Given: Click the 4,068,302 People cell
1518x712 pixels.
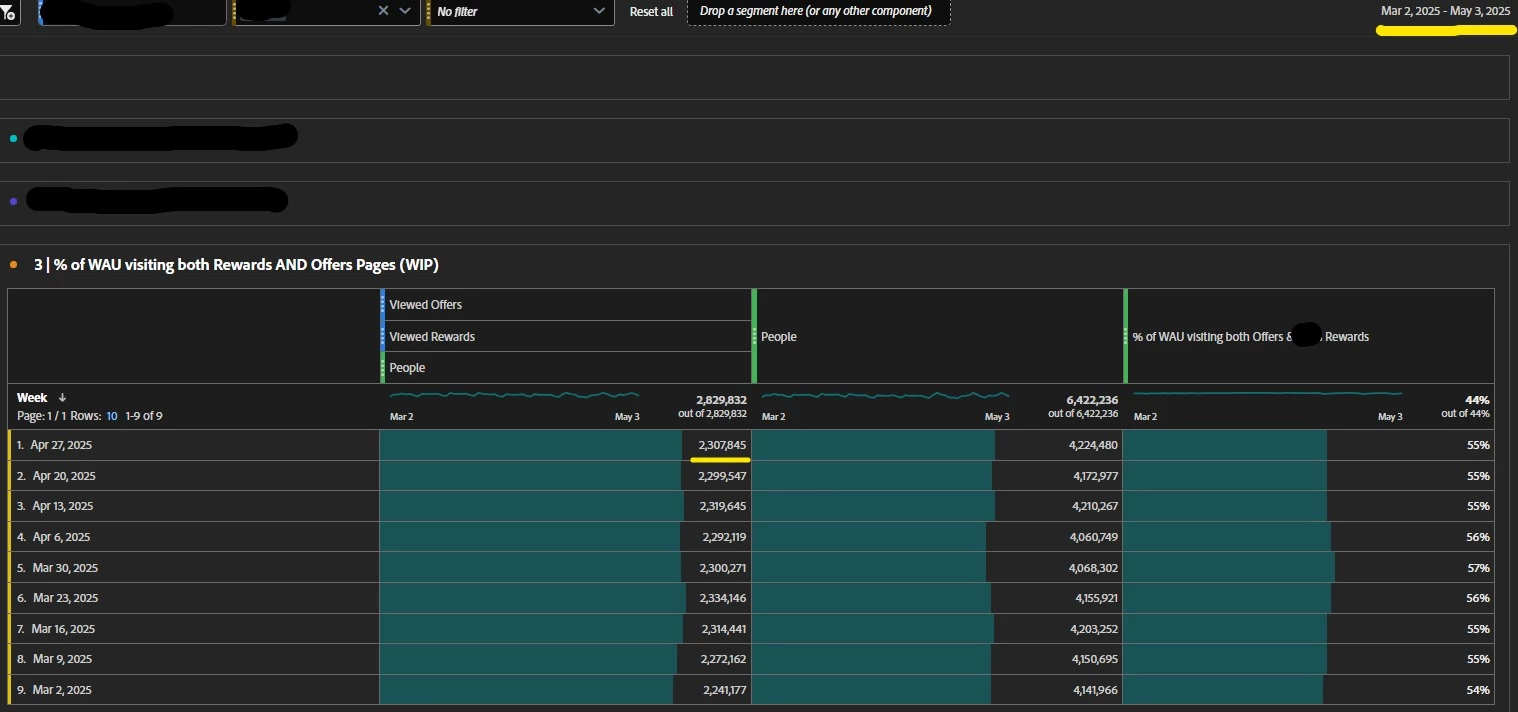Looking at the screenshot, I should tap(937, 568).
